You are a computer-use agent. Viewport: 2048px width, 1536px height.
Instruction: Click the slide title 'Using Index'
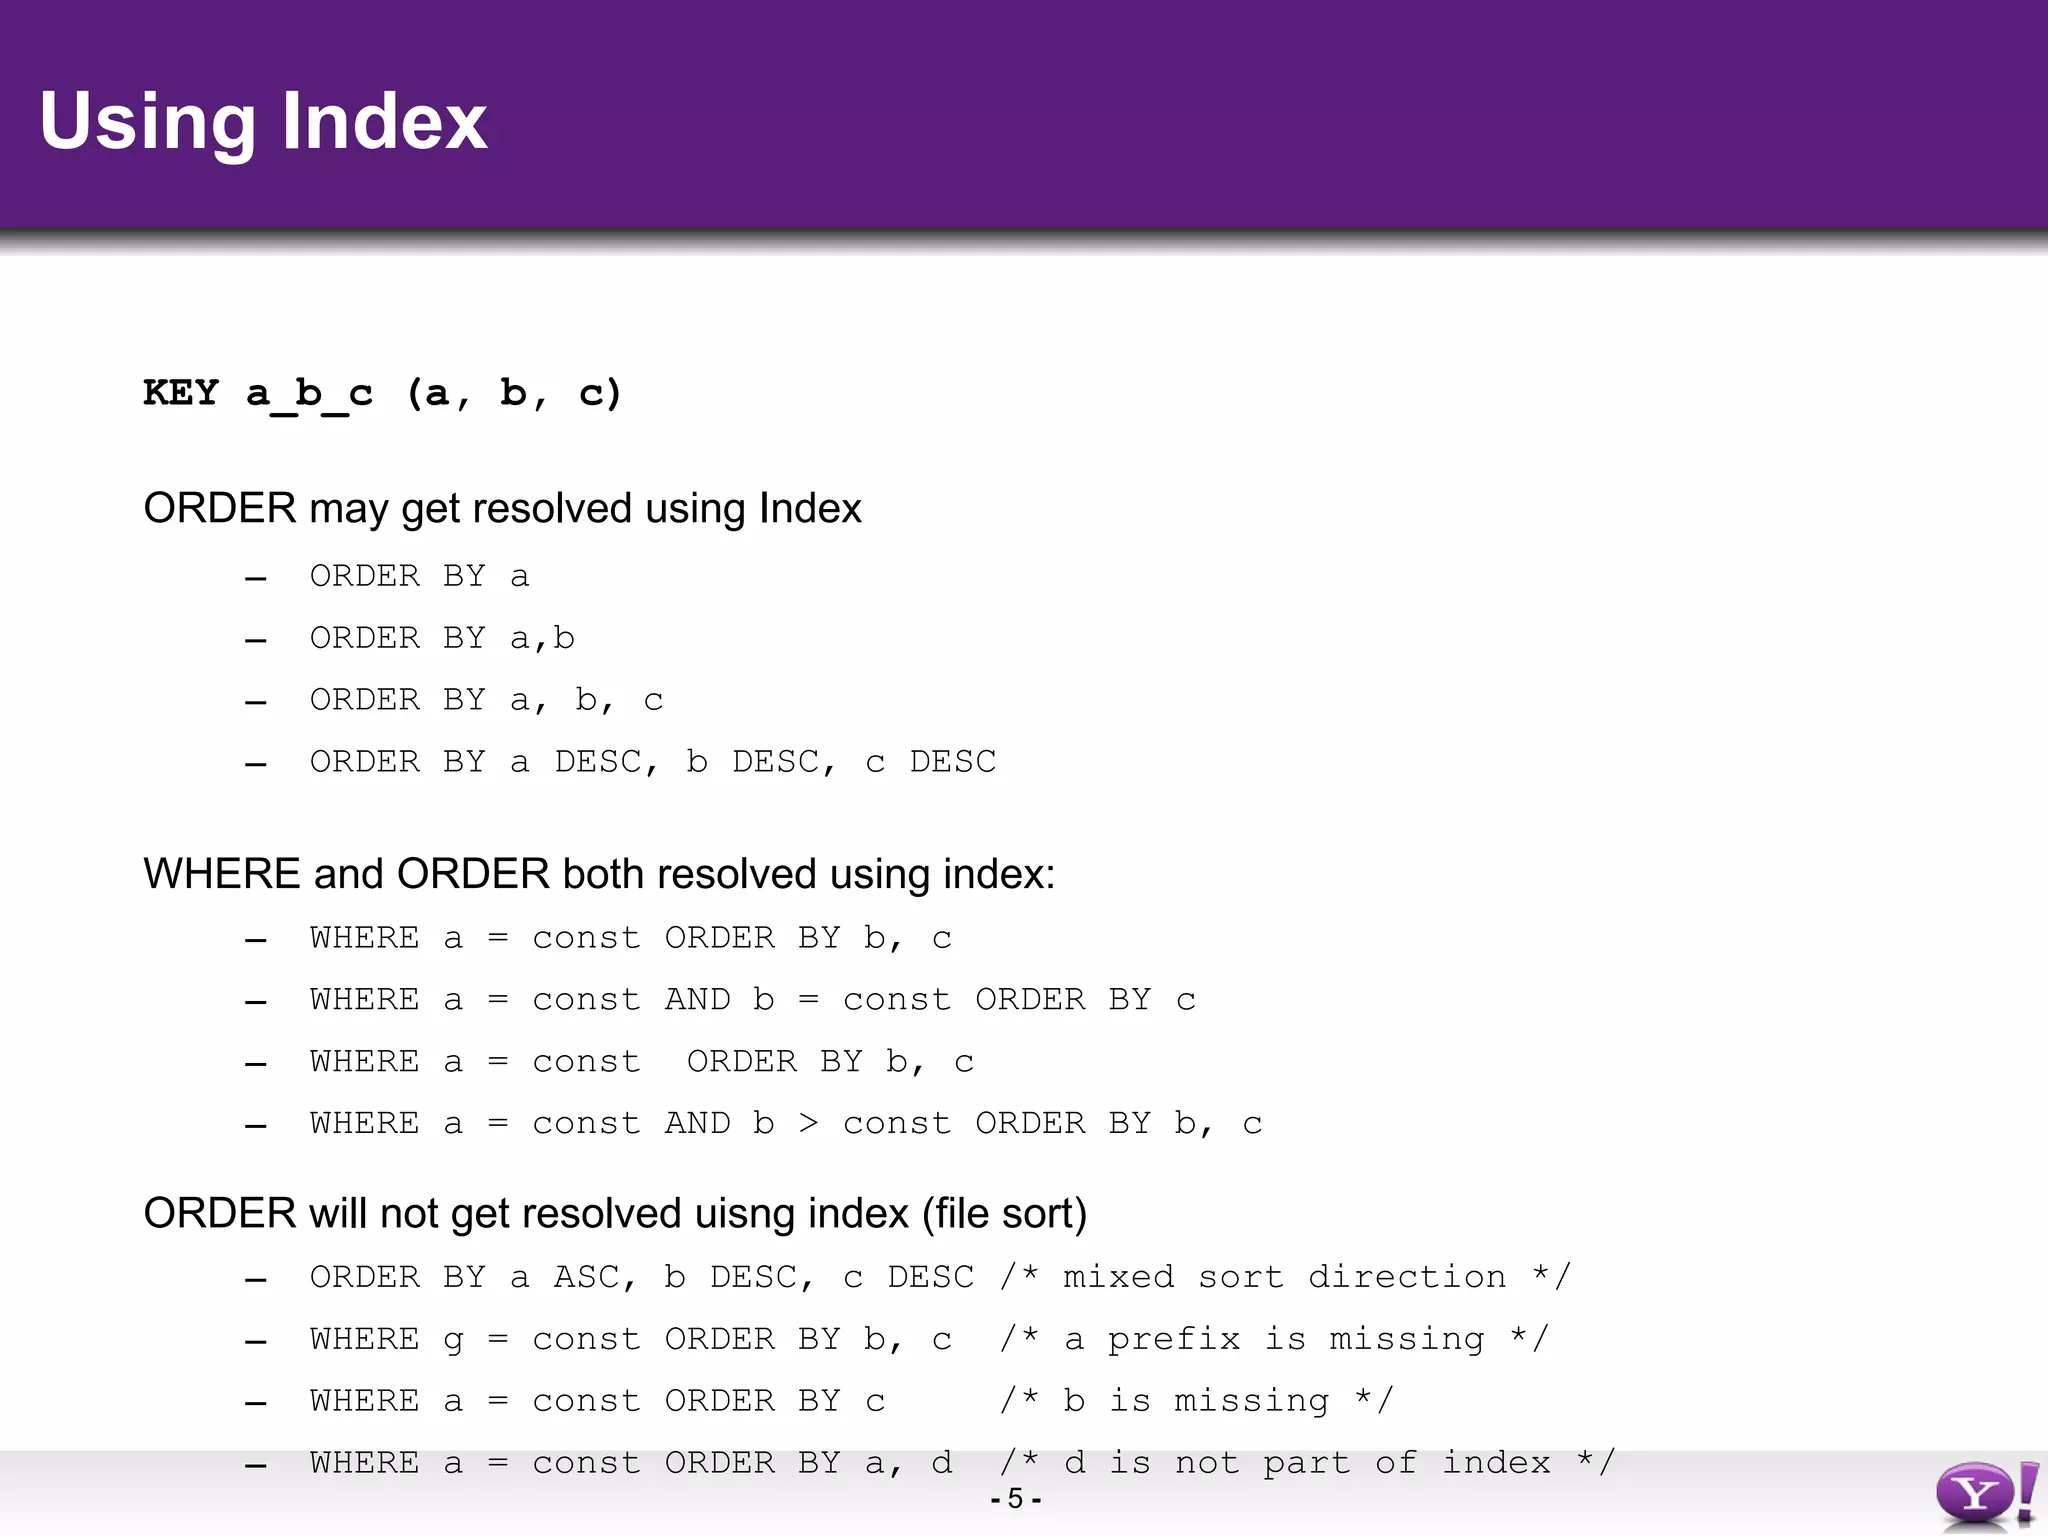pyautogui.click(x=263, y=121)
